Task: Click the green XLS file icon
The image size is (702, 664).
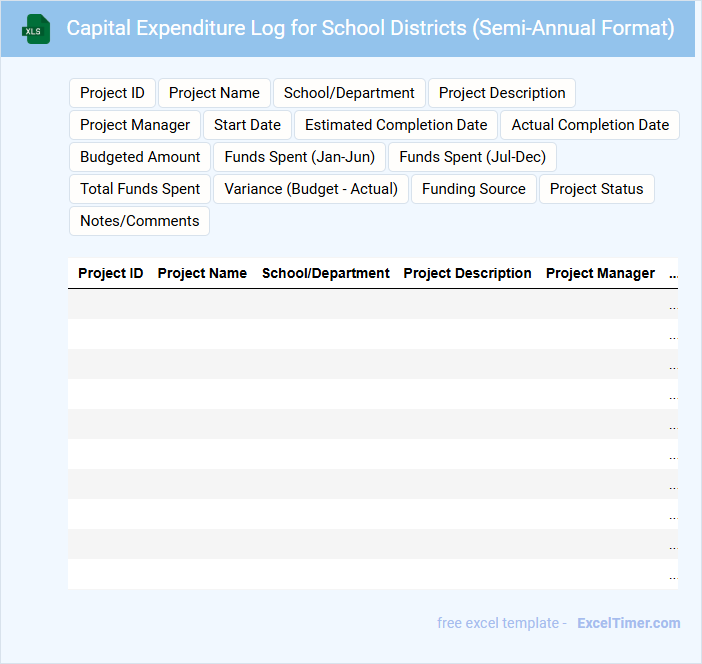Action: click(x=35, y=29)
